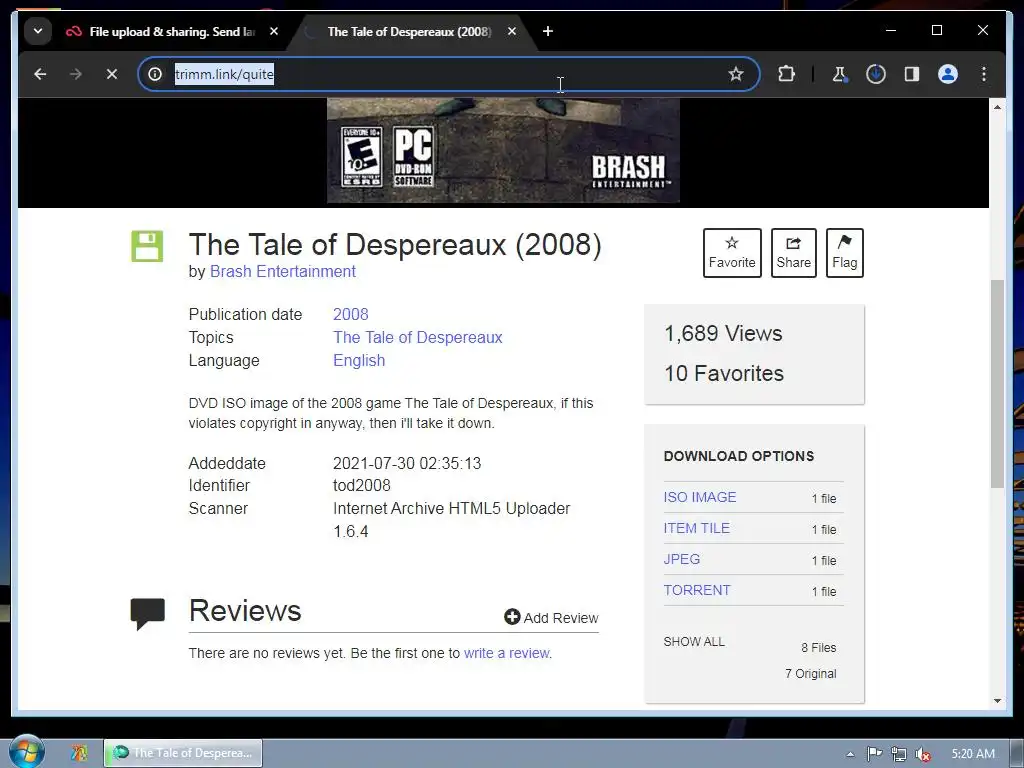
Task: Favorite this item
Action: coord(732,253)
